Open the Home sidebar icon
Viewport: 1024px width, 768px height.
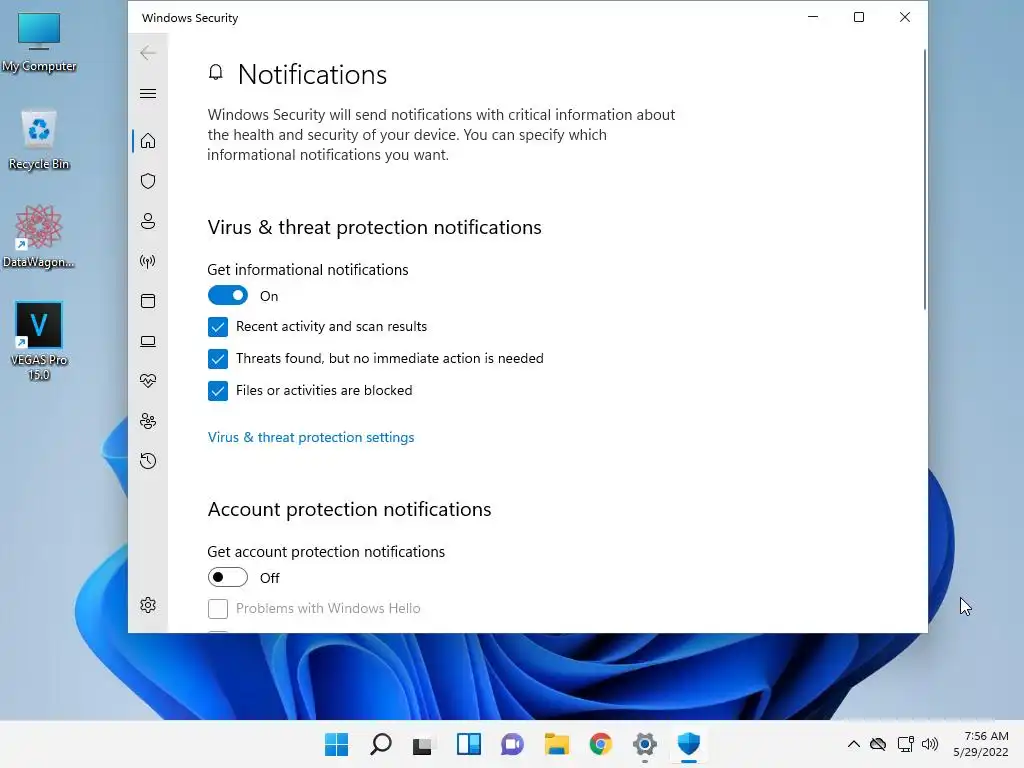pyautogui.click(x=148, y=141)
